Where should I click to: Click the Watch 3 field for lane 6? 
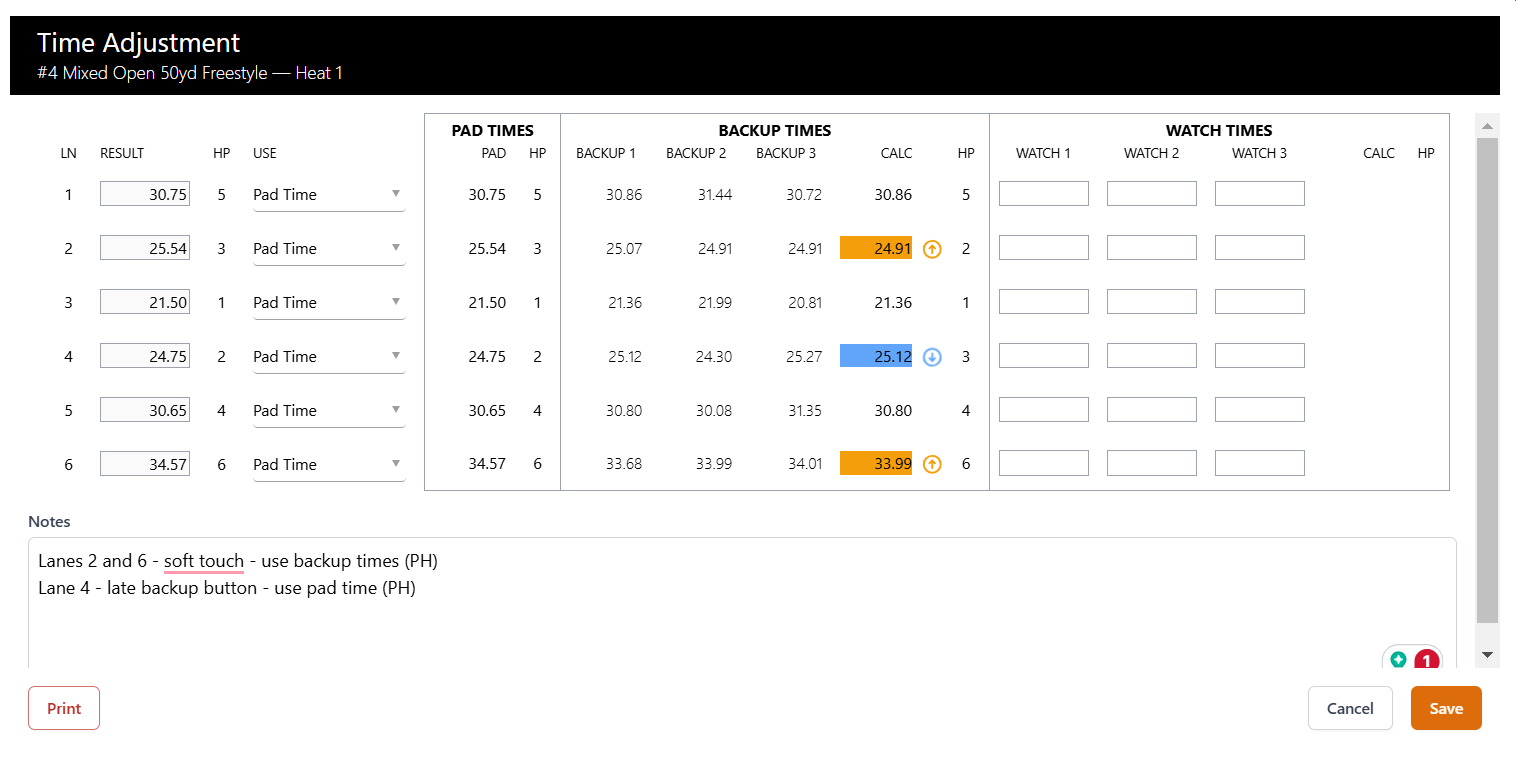coord(1260,464)
